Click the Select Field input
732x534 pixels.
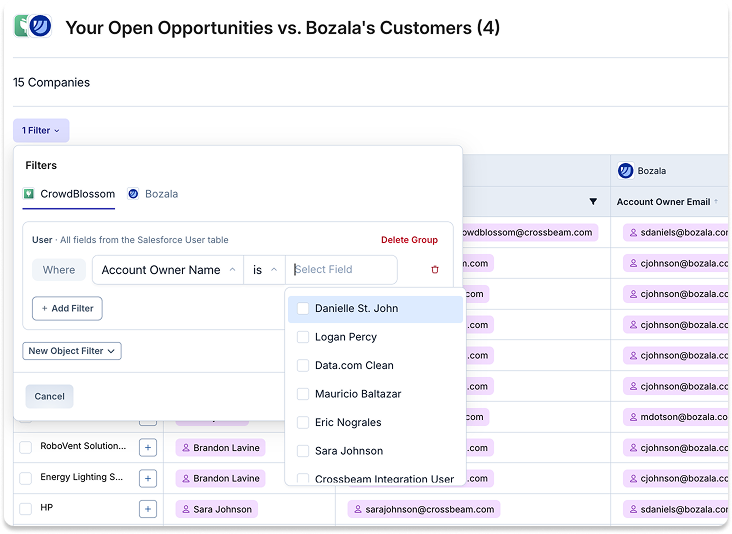341,270
